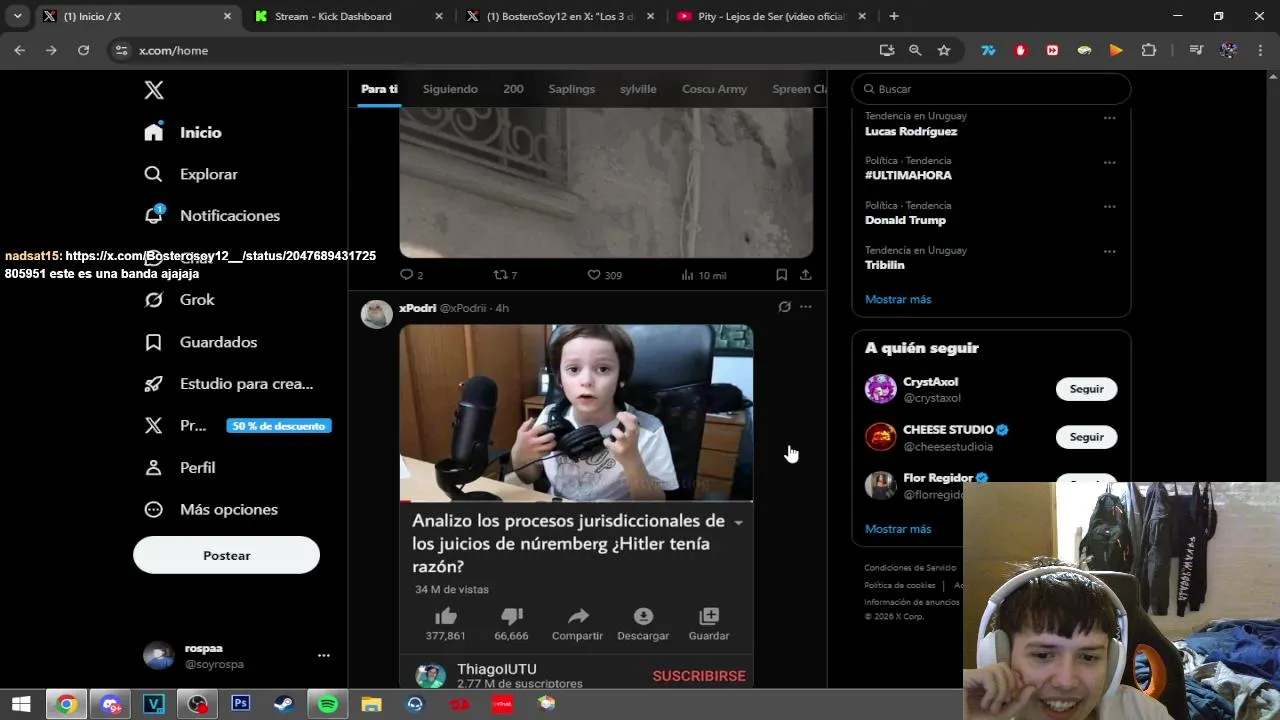Open Chrome extensions puzzle icon
Screen dimensions: 1280x720
[1148, 50]
